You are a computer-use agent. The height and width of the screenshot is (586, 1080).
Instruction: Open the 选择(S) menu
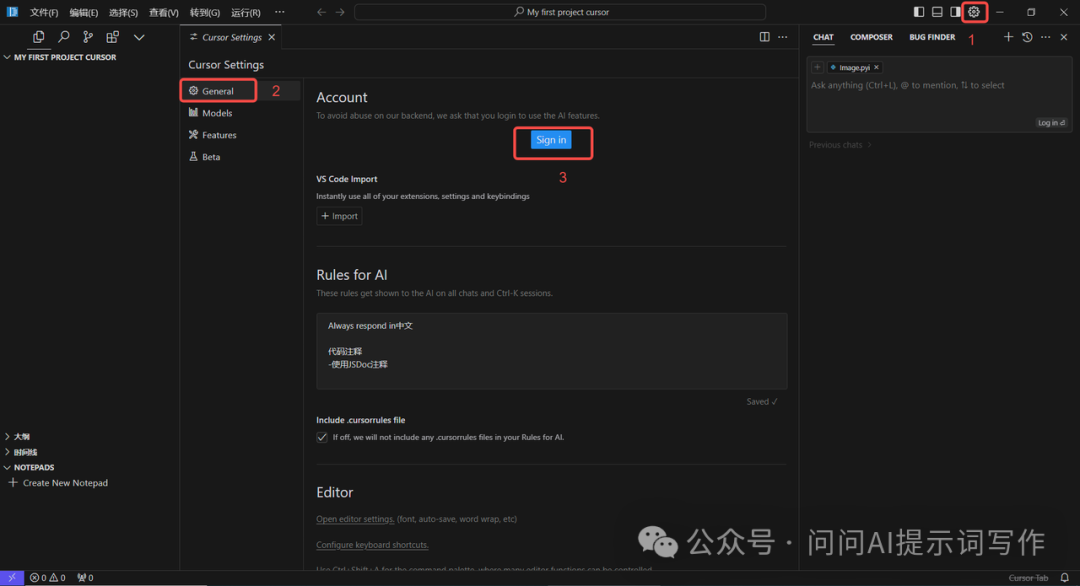coord(123,12)
